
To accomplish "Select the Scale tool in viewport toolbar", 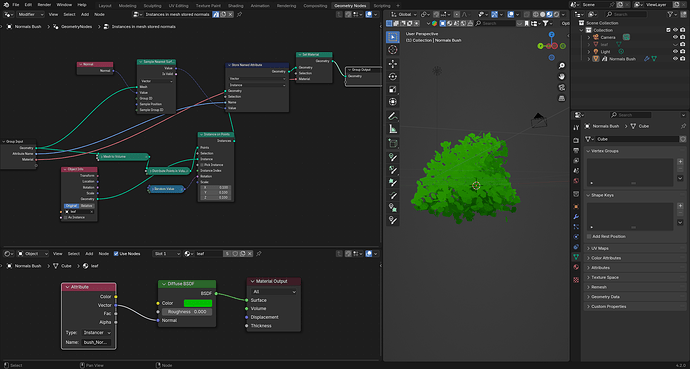I will [x=393, y=89].
